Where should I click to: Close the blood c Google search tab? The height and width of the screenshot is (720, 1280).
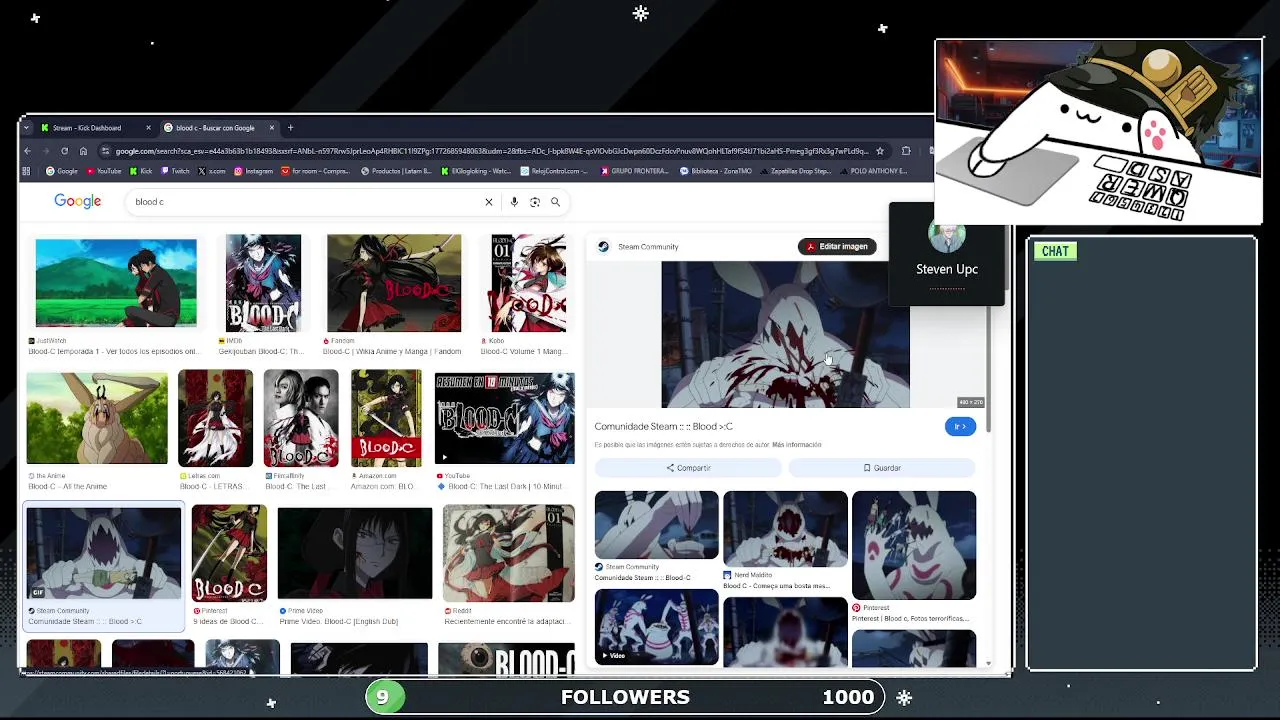[271, 128]
